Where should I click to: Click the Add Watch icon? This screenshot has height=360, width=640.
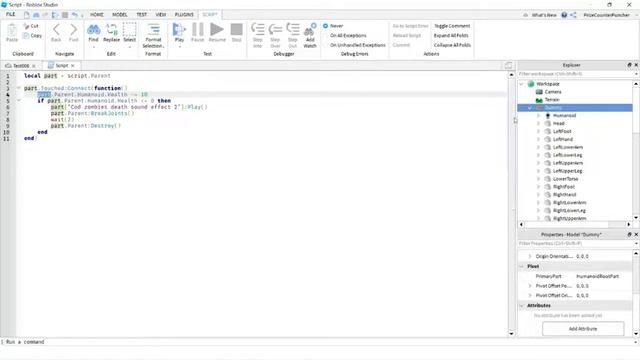pyautogui.click(x=310, y=29)
